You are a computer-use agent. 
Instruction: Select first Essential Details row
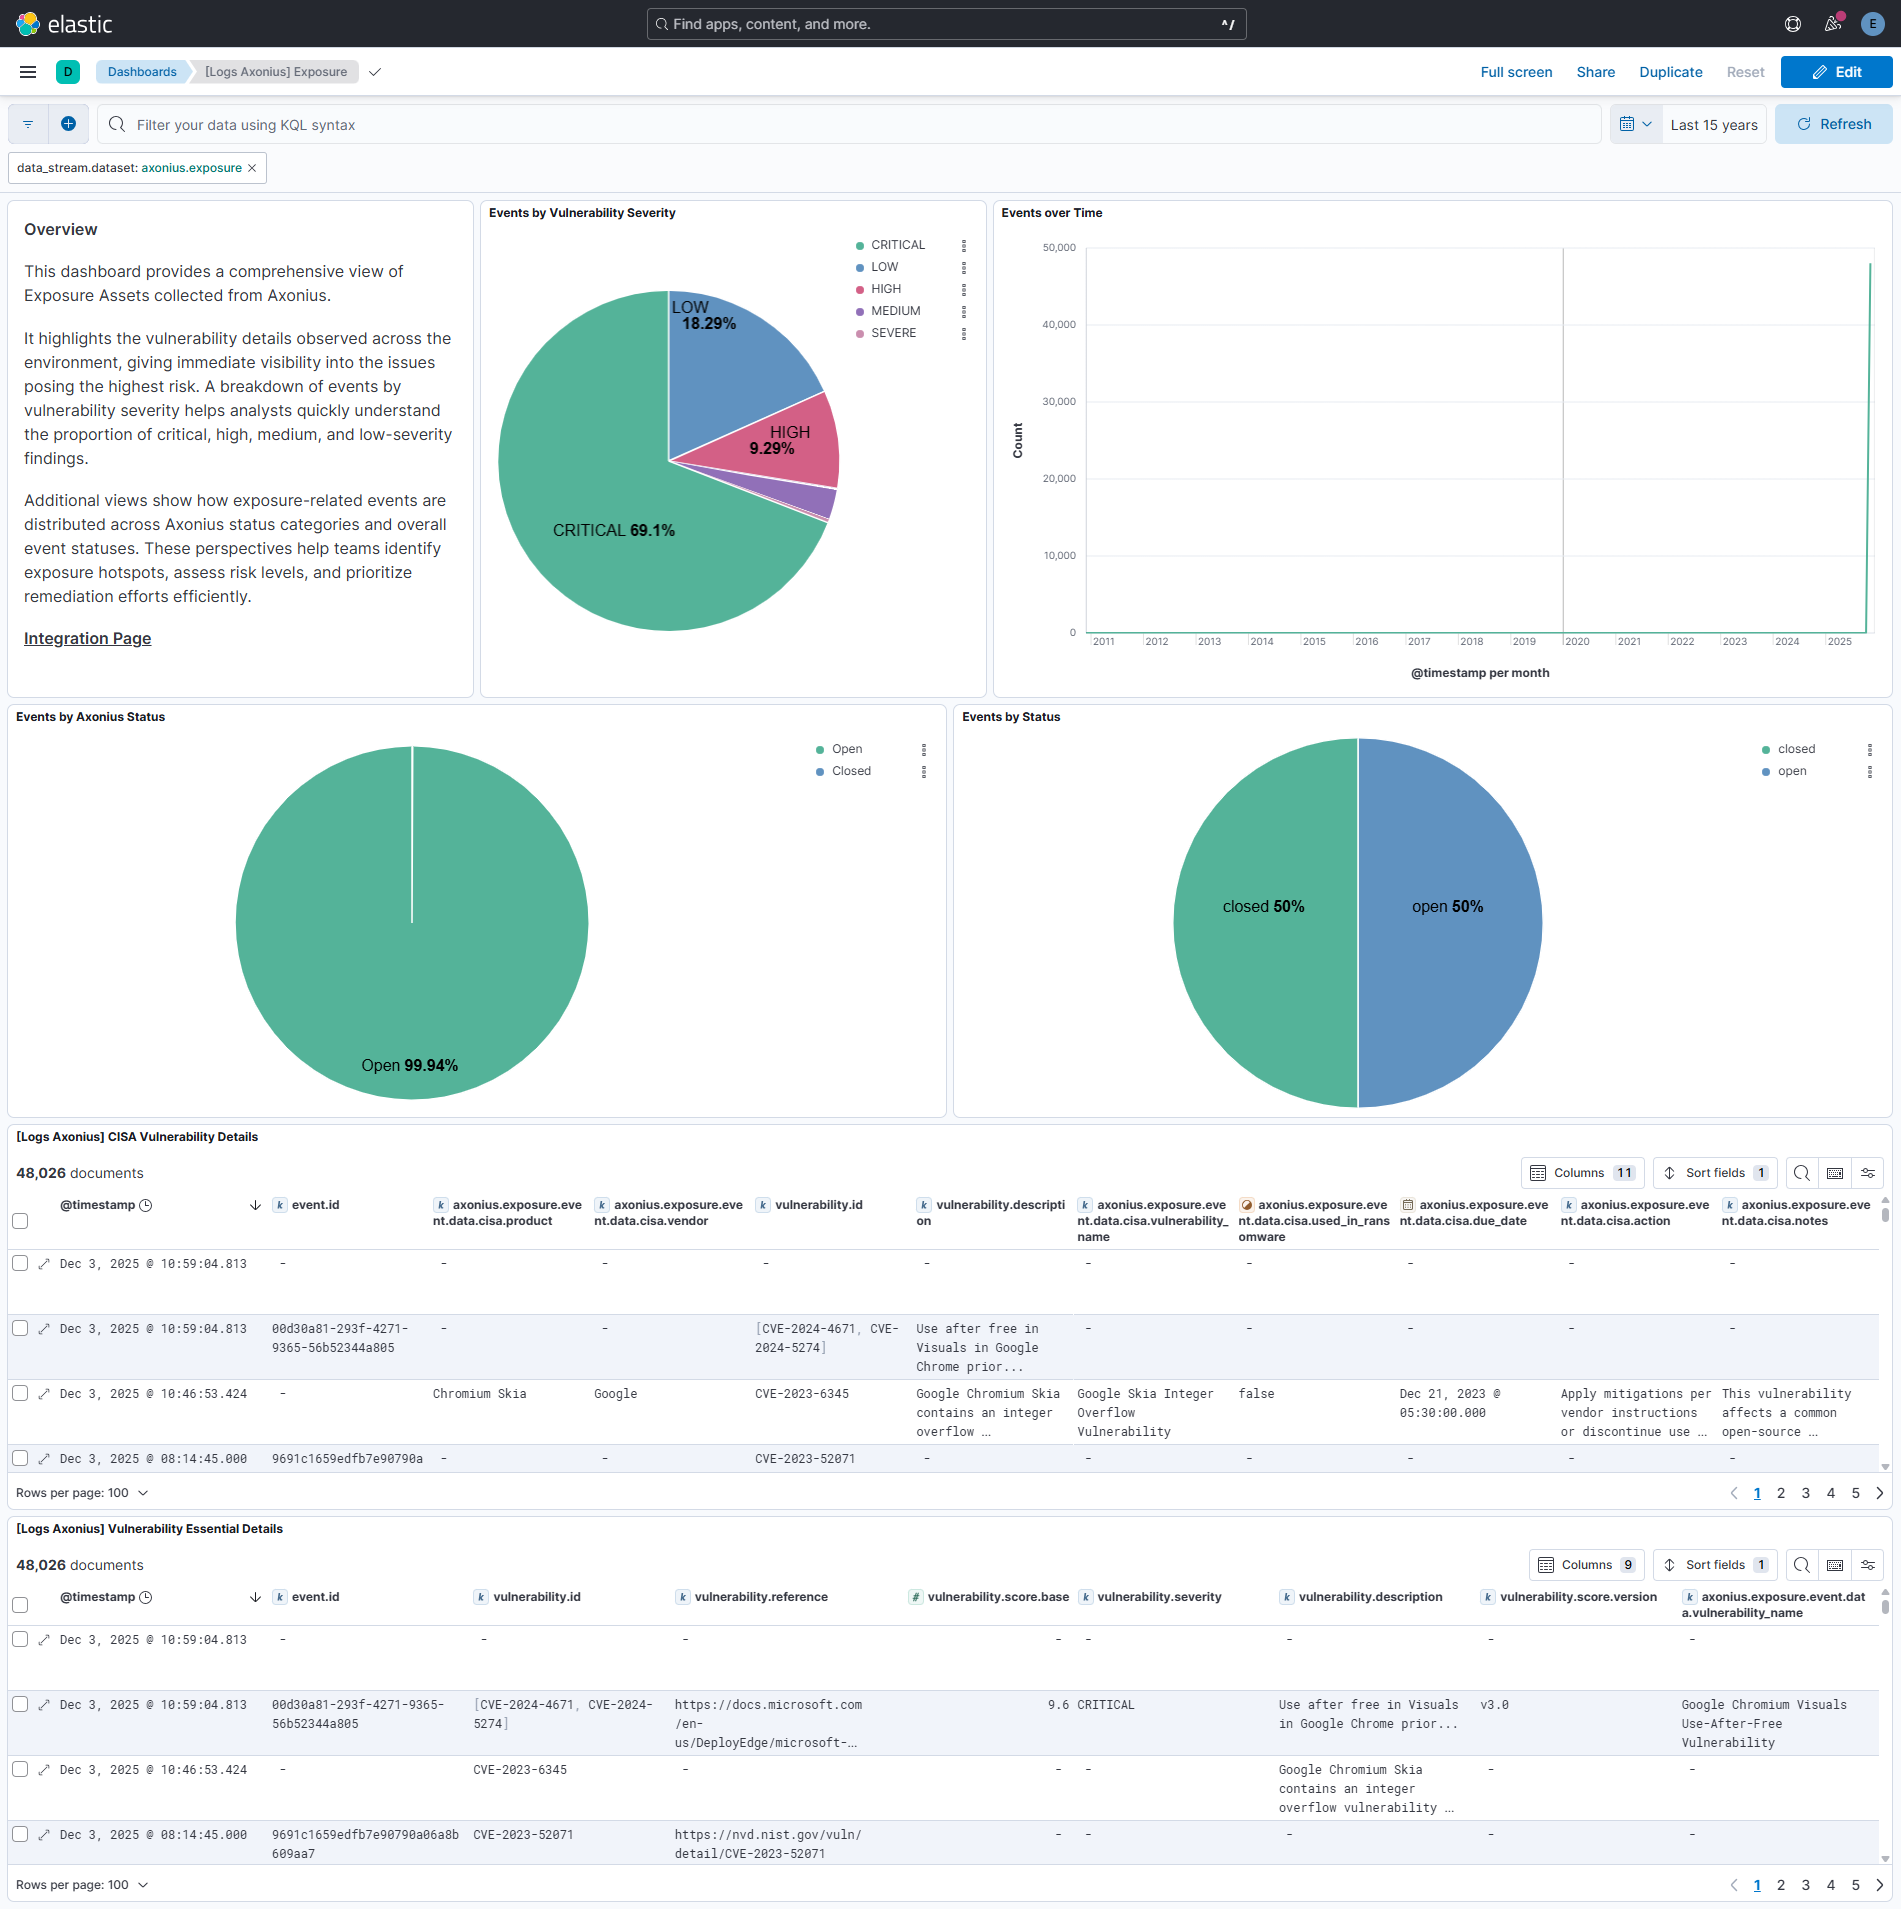20,1639
